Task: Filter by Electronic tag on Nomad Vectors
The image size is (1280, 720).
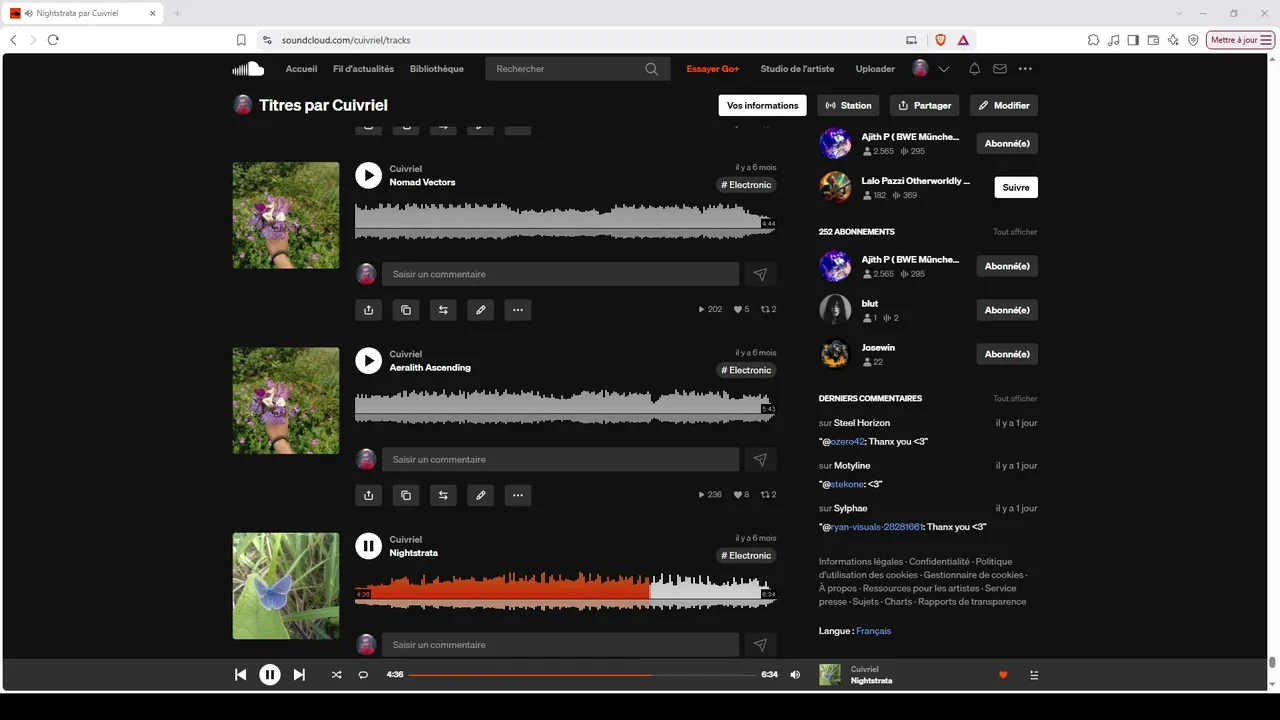Action: [x=747, y=185]
